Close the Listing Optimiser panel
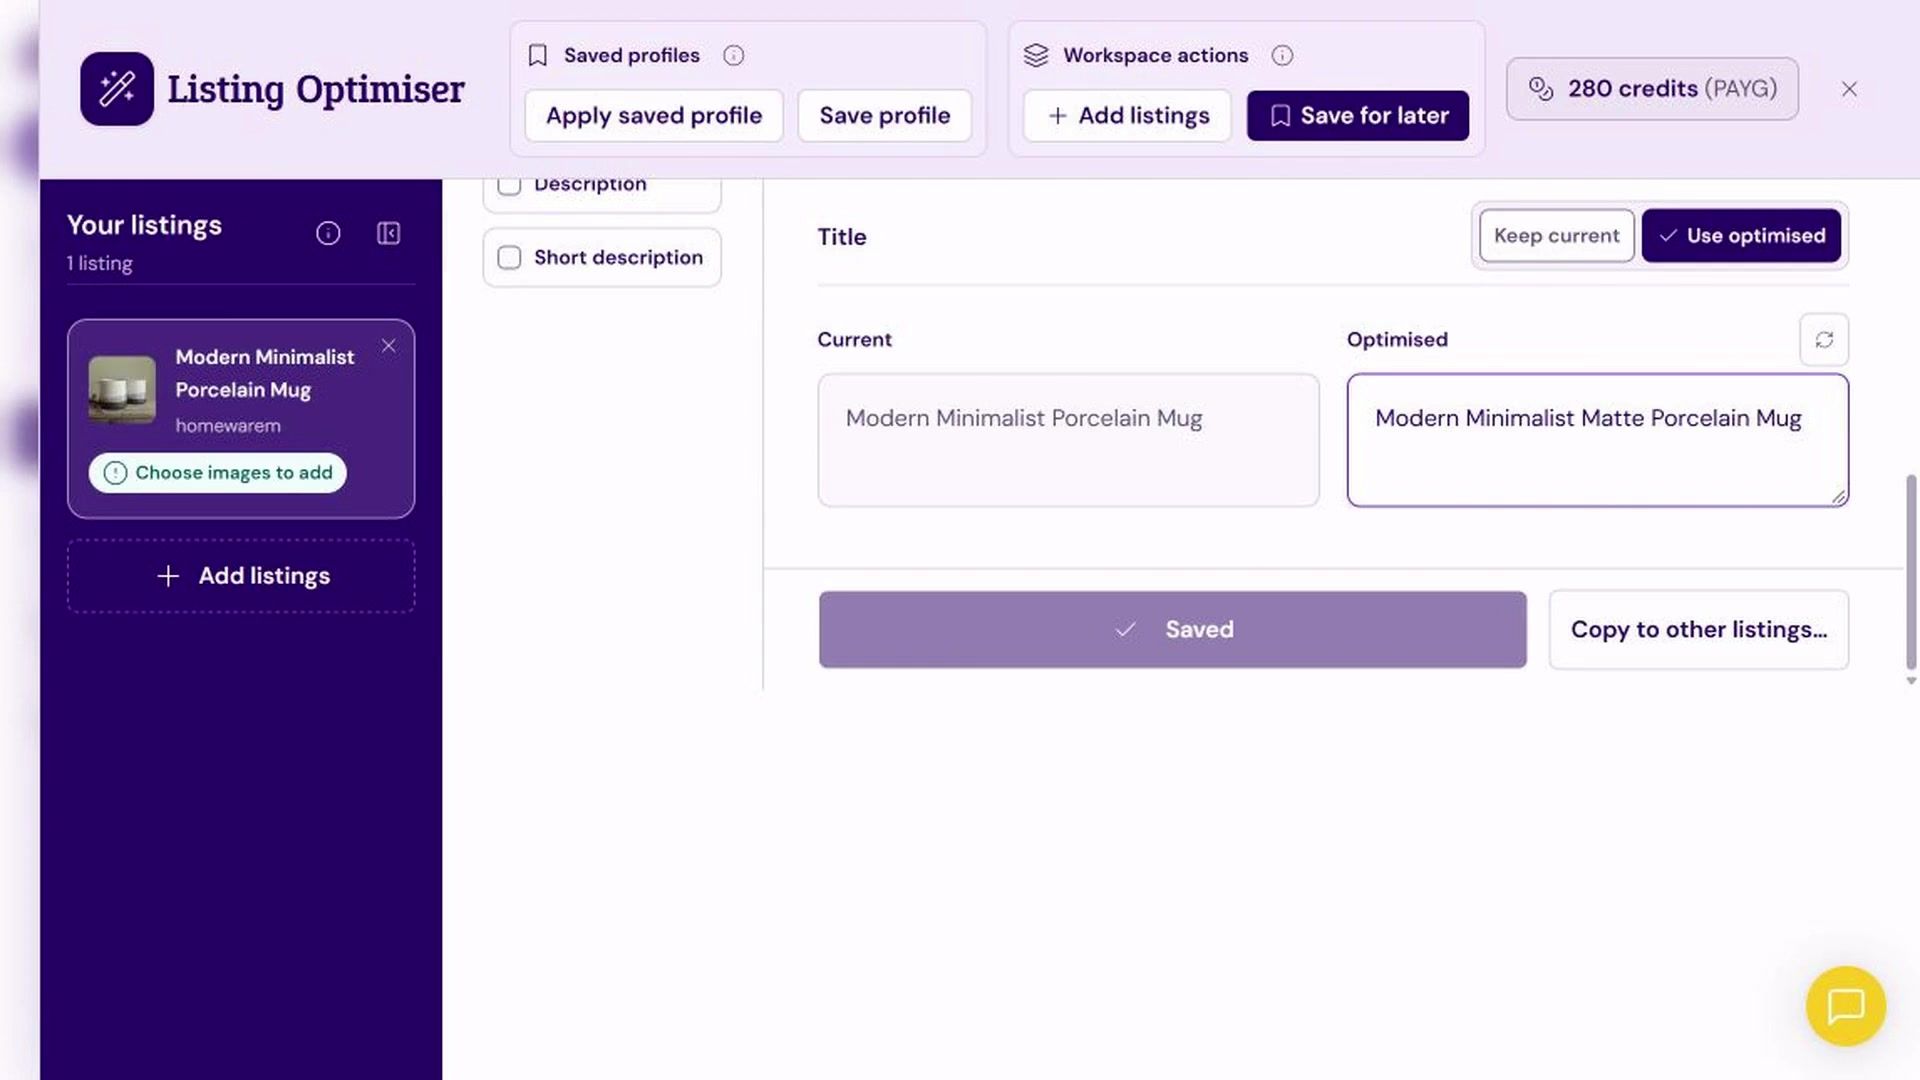This screenshot has height=1080, width=1920. [1849, 89]
